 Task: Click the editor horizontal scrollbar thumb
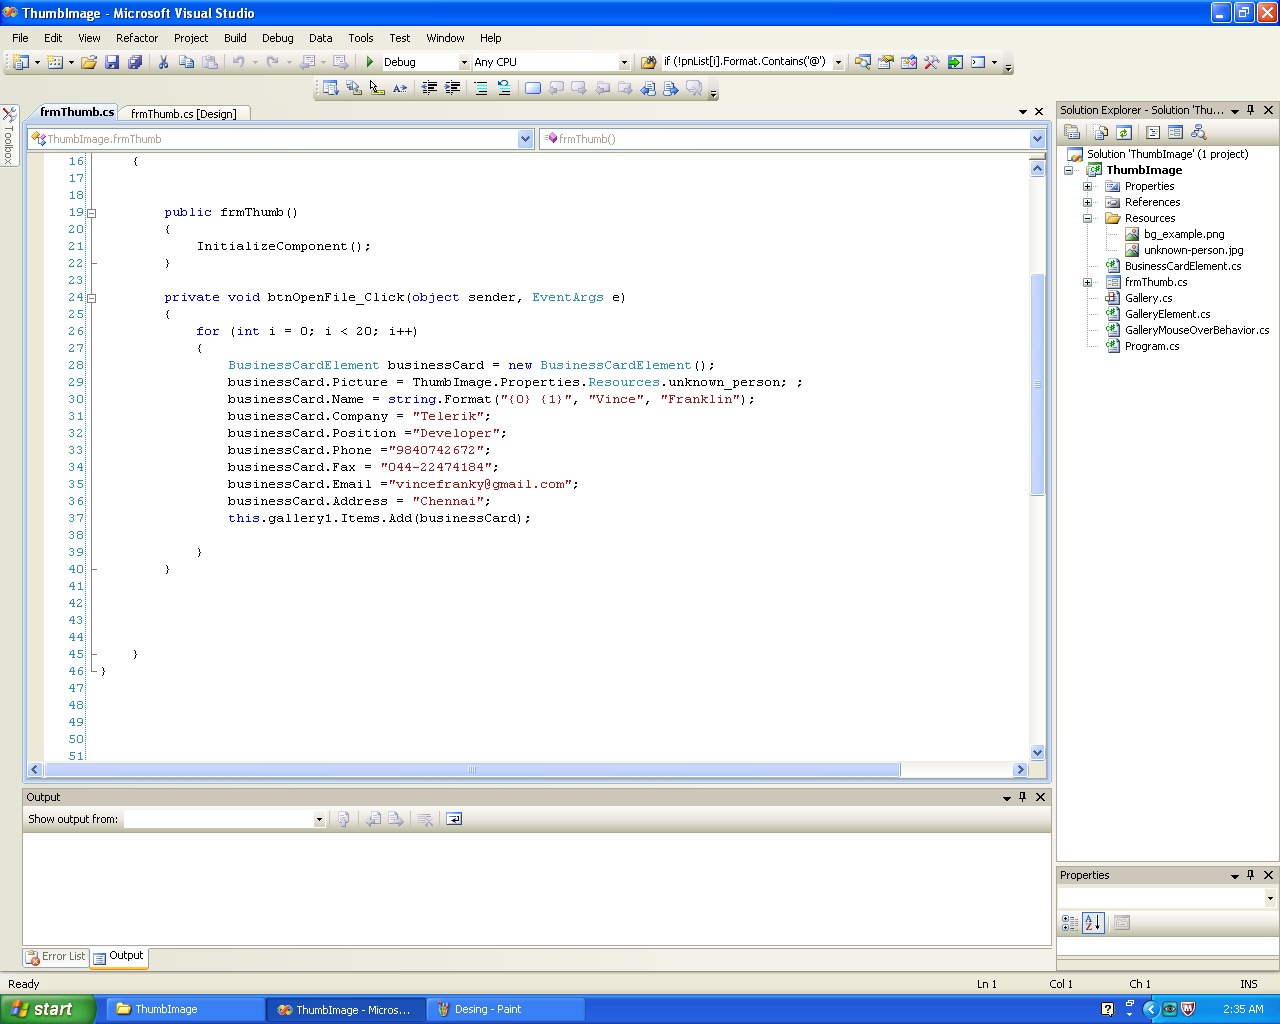tap(471, 769)
